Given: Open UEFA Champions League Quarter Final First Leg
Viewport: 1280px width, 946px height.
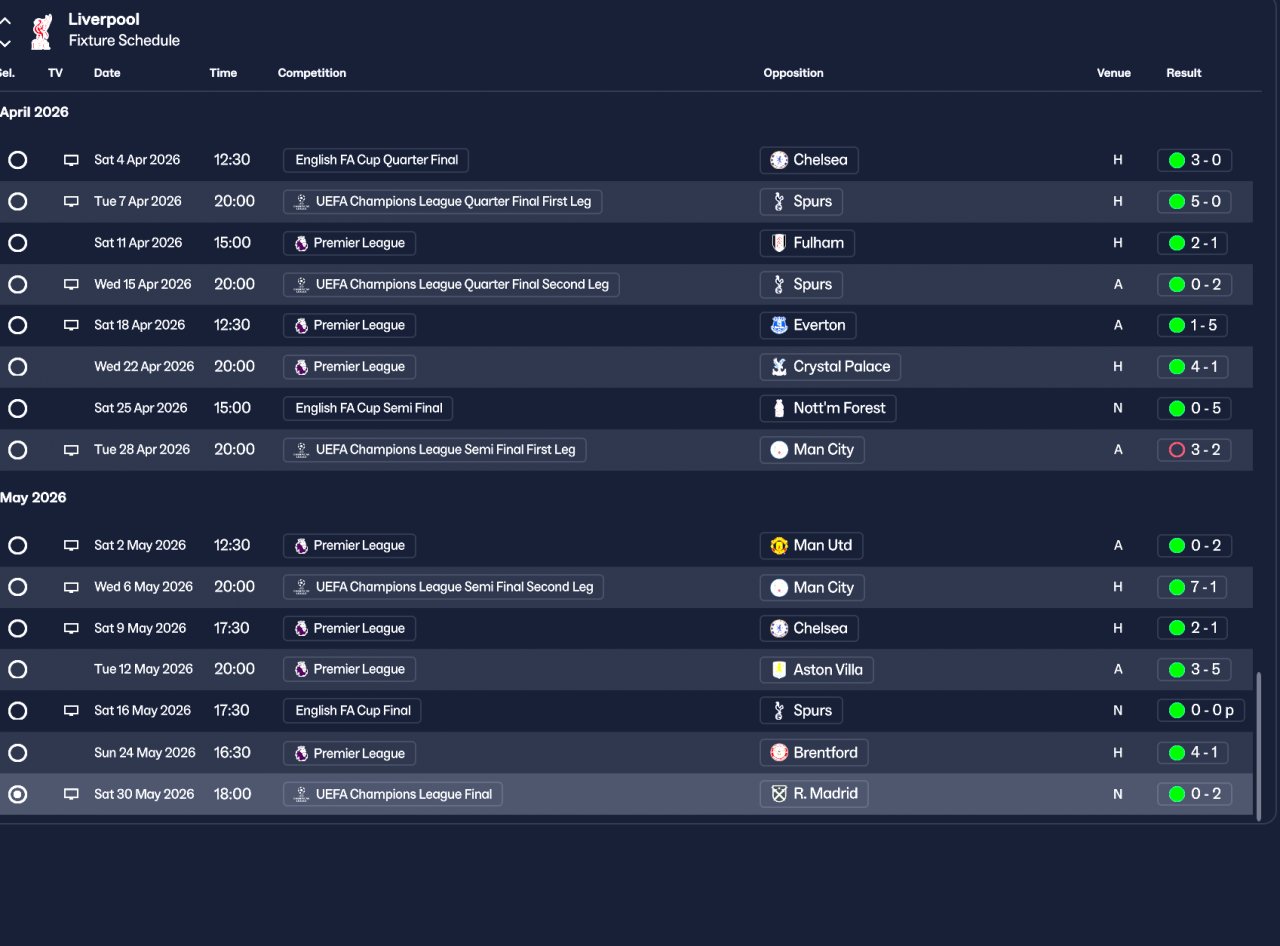Looking at the screenshot, I should point(443,201).
